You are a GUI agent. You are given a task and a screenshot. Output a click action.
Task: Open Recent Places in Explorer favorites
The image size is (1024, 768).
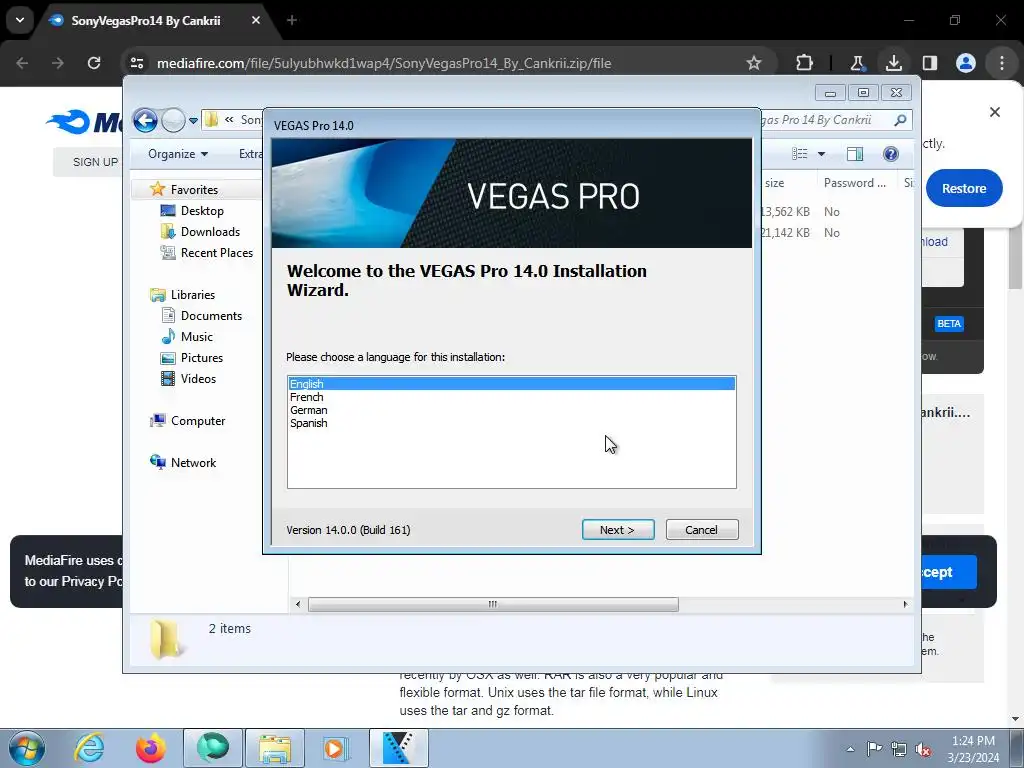[216, 252]
